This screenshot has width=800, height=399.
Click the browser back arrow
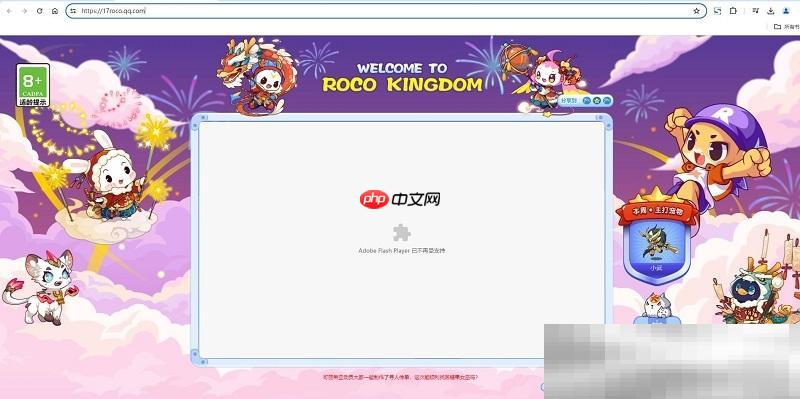(9, 11)
